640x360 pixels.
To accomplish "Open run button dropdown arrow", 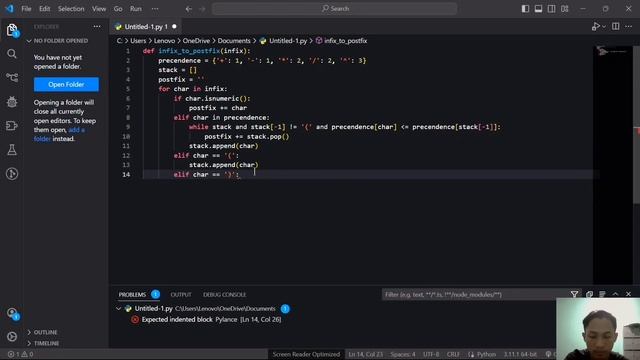I will 604,27.
